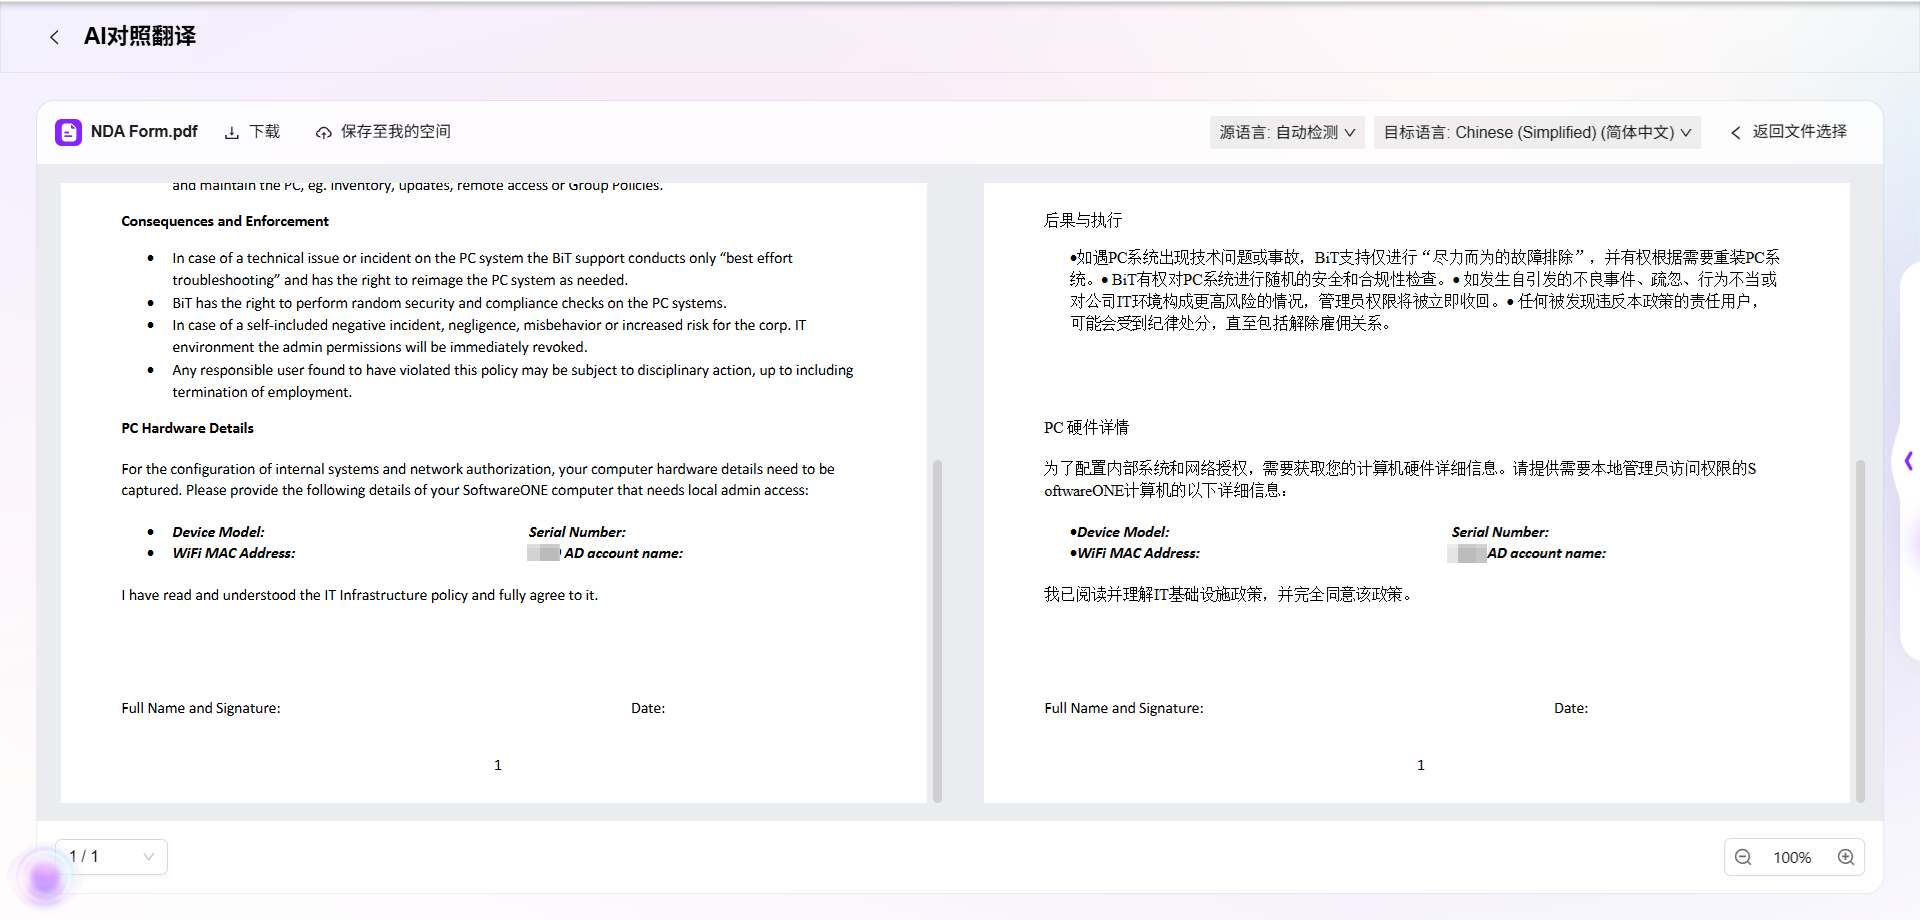This screenshot has height=920, width=1920.
Task: Open the source language 自动检测 dropdown
Action: [1287, 132]
